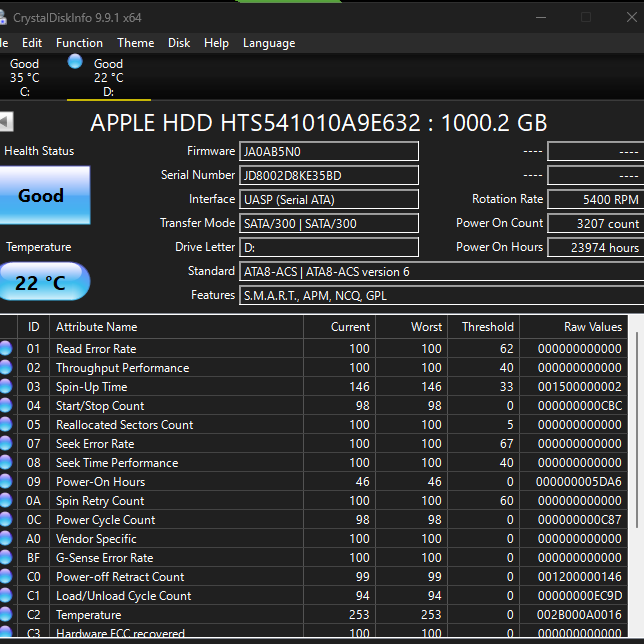Select drive D: Good 22 °C tab
644x644 pixels.
[108, 77]
